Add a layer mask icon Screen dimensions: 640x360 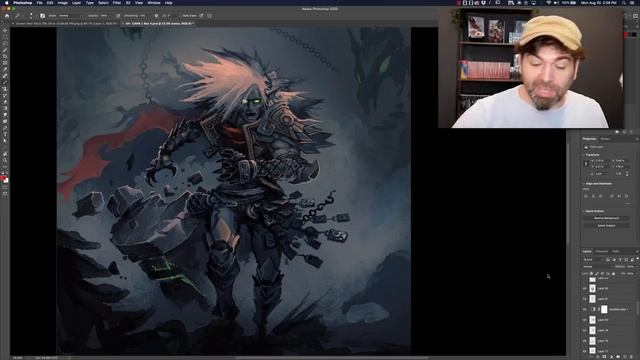click(604, 357)
